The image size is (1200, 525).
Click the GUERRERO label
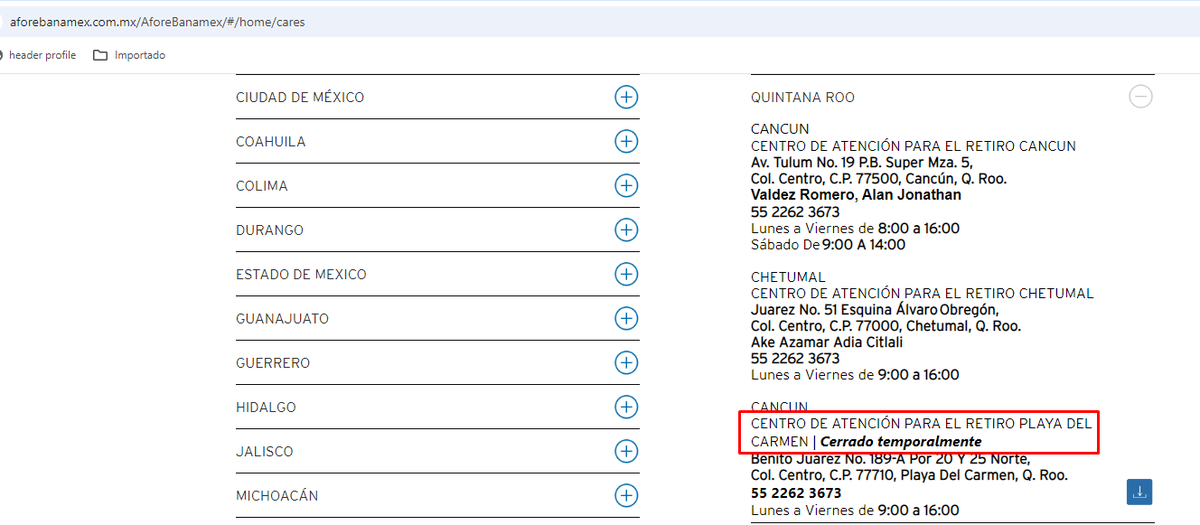(x=273, y=363)
